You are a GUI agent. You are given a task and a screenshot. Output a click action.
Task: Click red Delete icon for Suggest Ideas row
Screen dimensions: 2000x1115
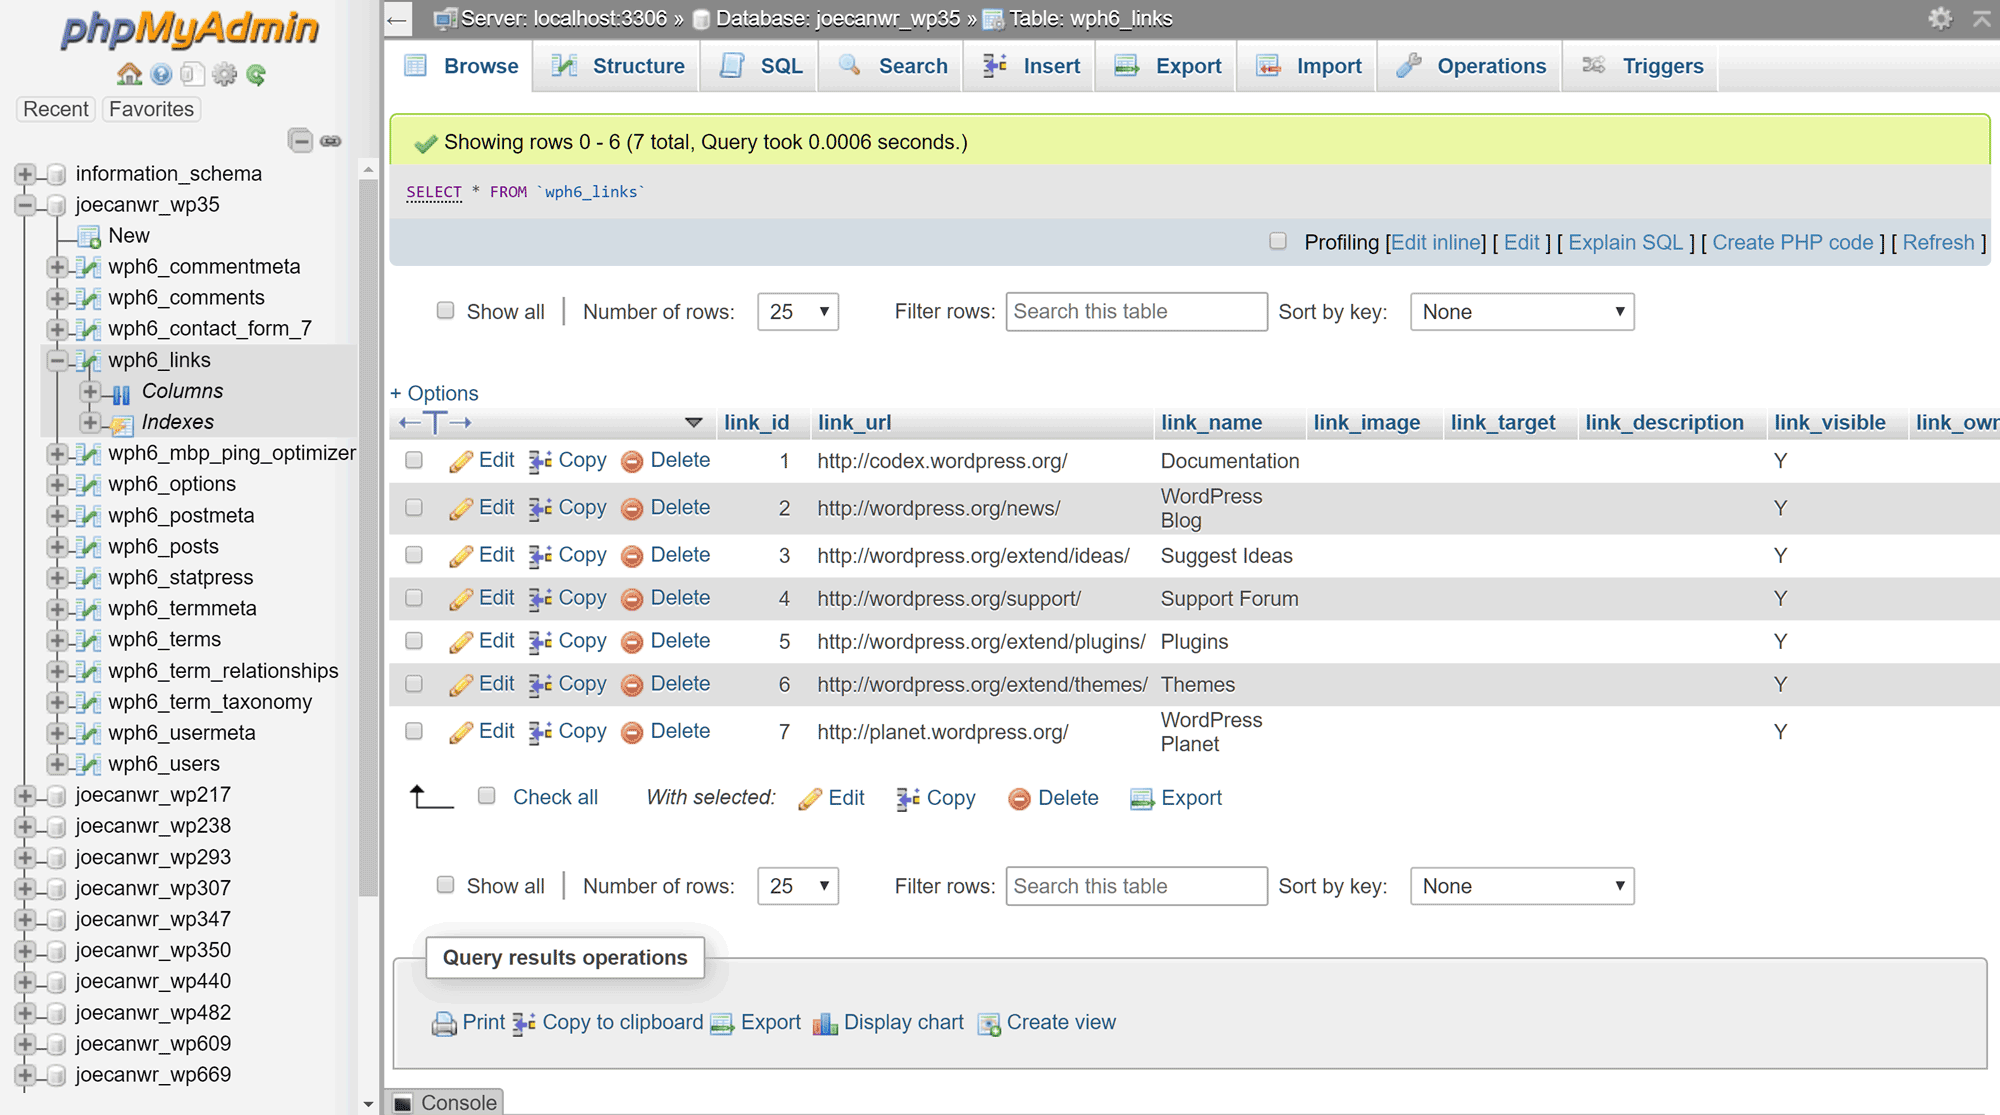click(x=632, y=555)
